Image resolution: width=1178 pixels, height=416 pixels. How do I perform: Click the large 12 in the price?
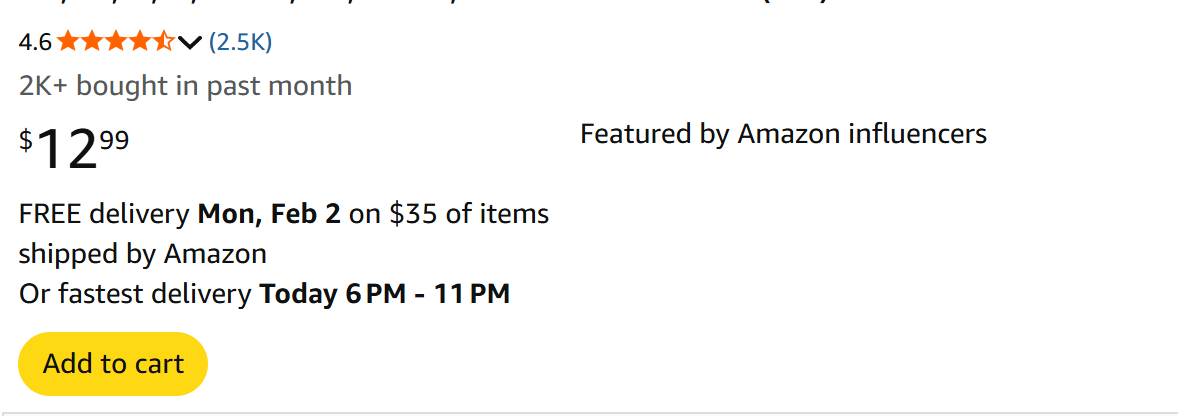pos(66,150)
